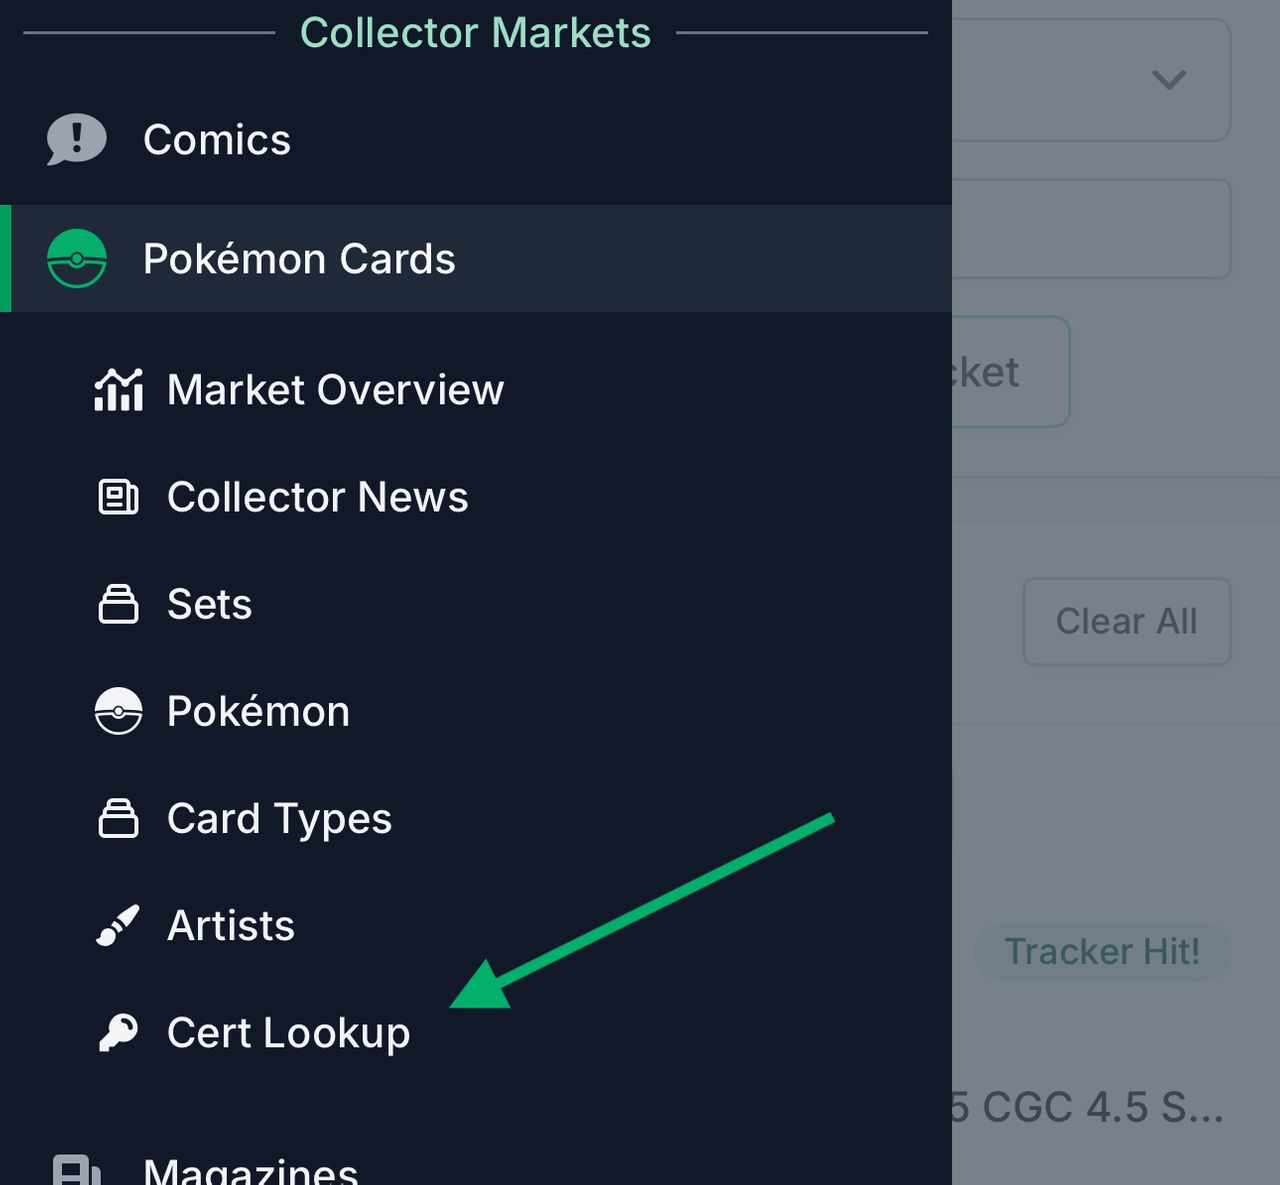The height and width of the screenshot is (1185, 1280).
Task: Click the Market Overview chart icon
Action: [118, 389]
